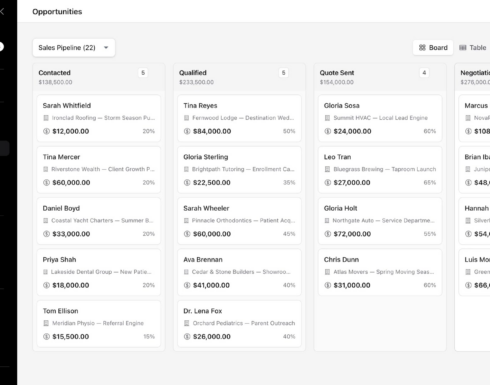Click Summit HVAC — Local Lead Engine text
The image size is (490, 385).
[380, 118]
